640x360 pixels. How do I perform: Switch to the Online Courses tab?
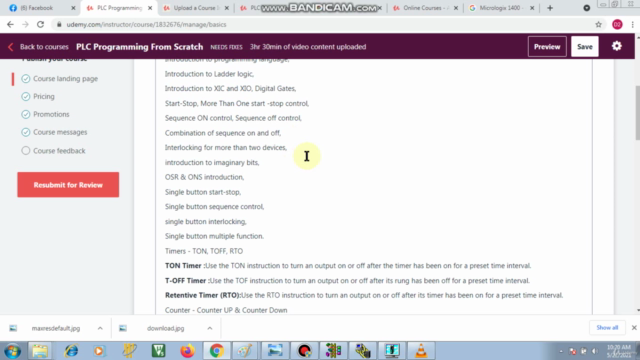[x=424, y=8]
